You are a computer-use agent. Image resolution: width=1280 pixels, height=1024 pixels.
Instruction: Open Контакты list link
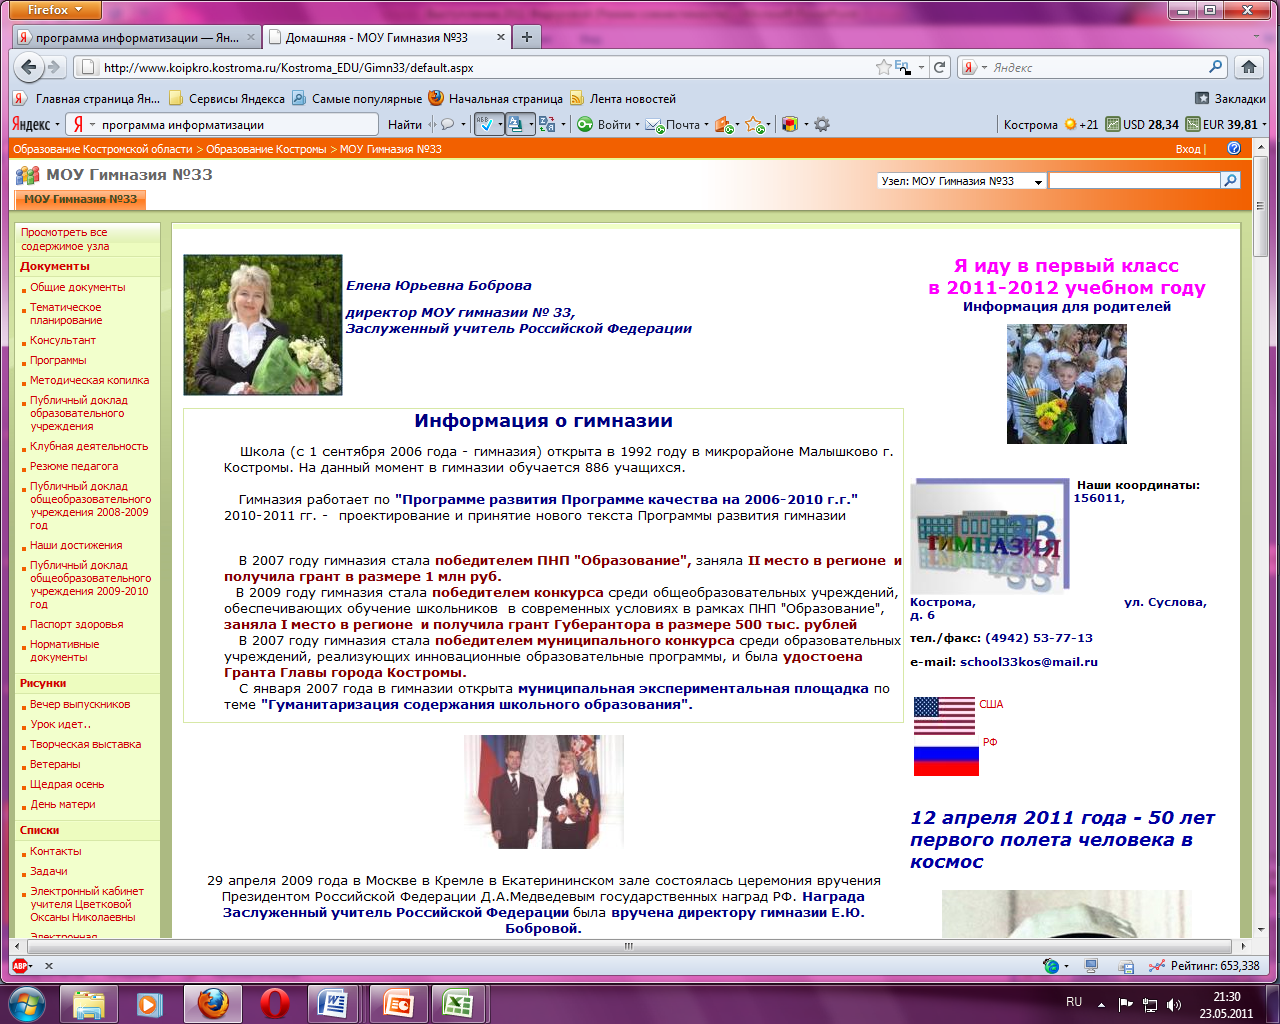click(x=56, y=851)
